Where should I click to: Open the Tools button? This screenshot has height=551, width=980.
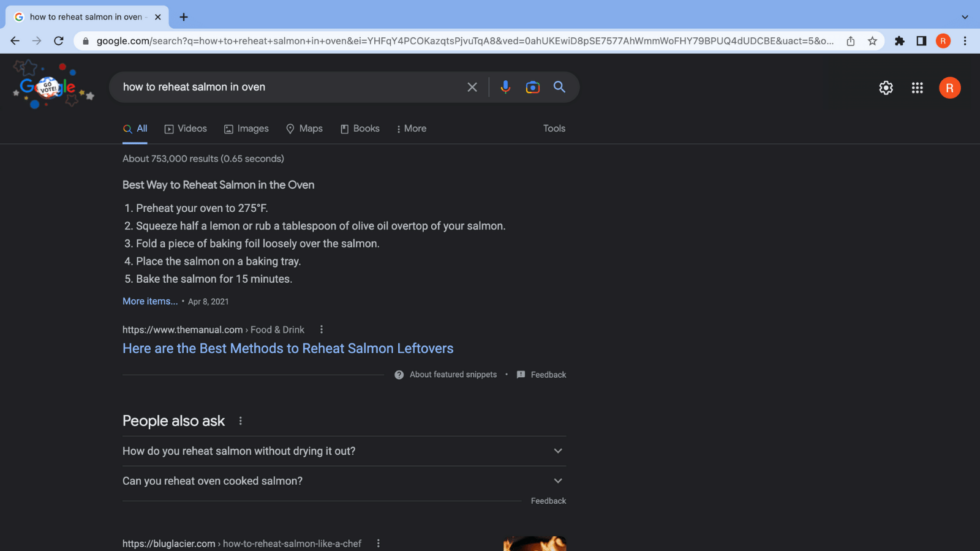554,129
